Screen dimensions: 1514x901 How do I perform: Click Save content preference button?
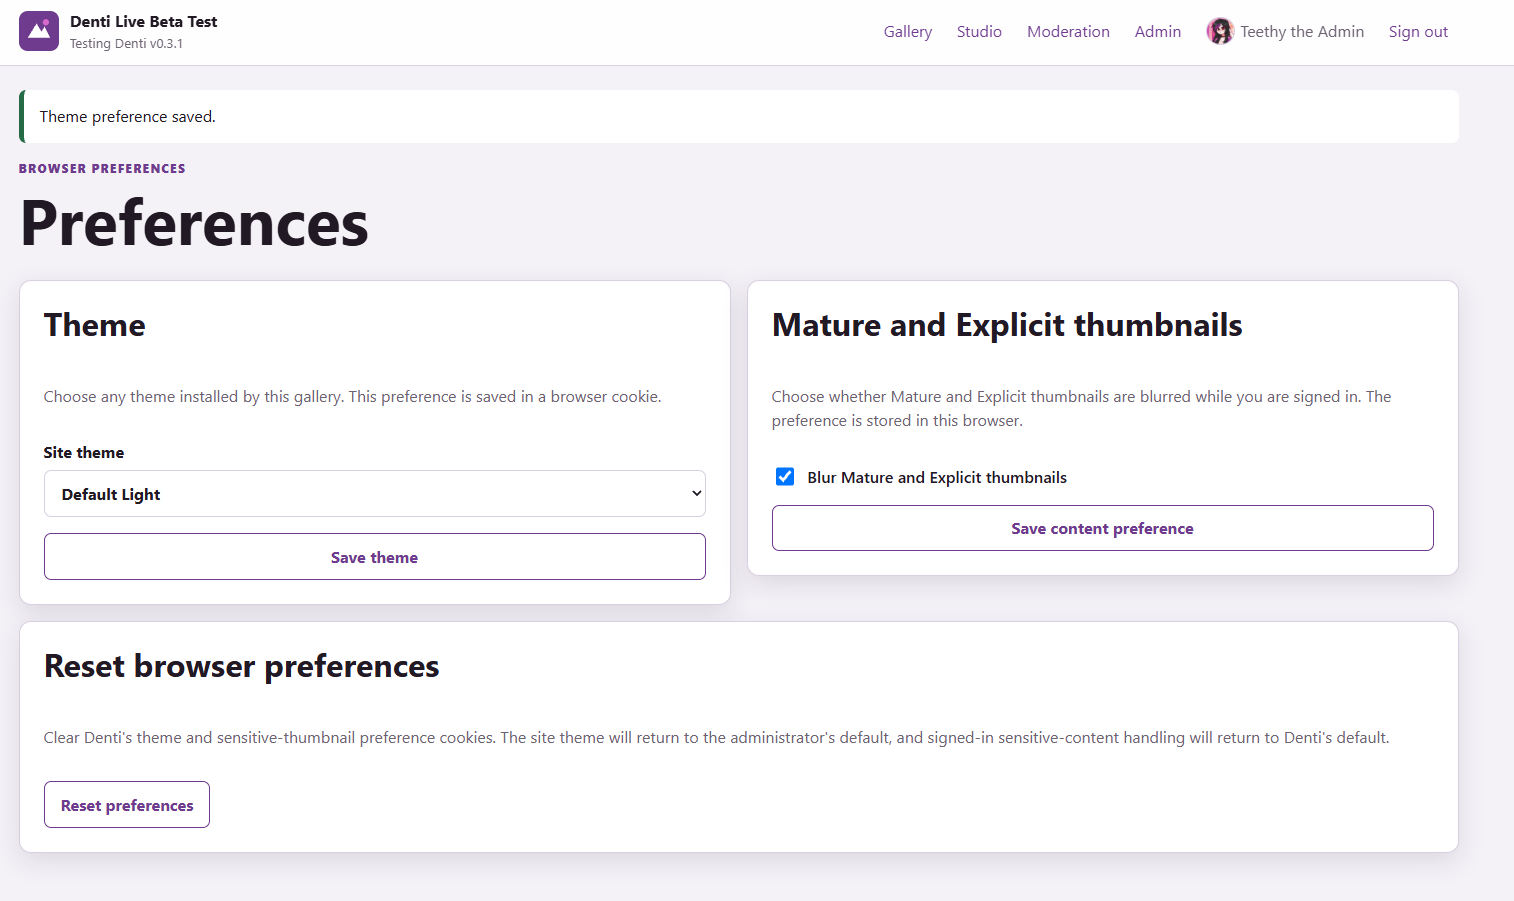(x=1102, y=528)
